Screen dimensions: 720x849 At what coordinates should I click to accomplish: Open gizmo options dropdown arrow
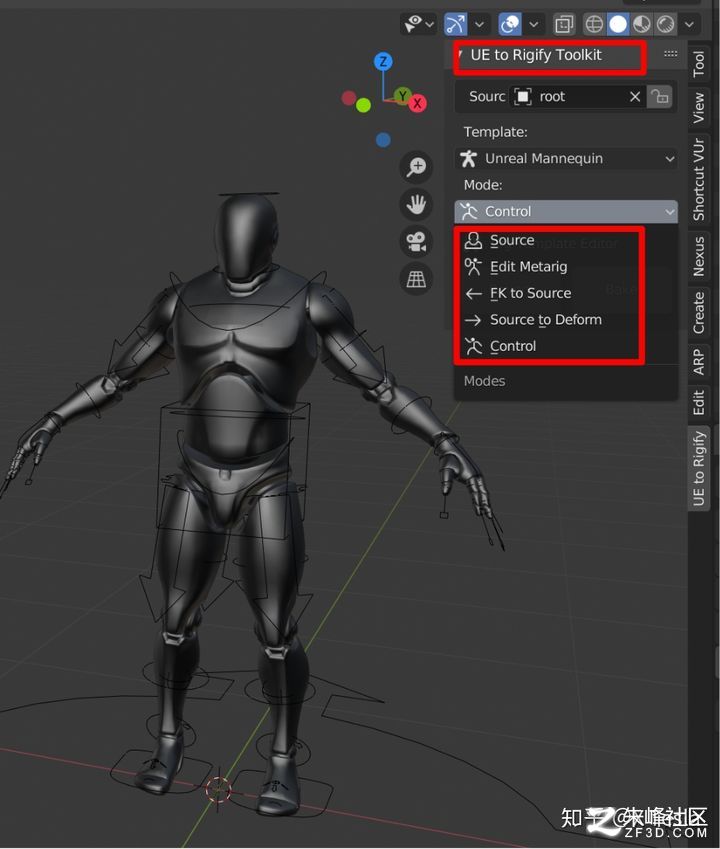480,24
